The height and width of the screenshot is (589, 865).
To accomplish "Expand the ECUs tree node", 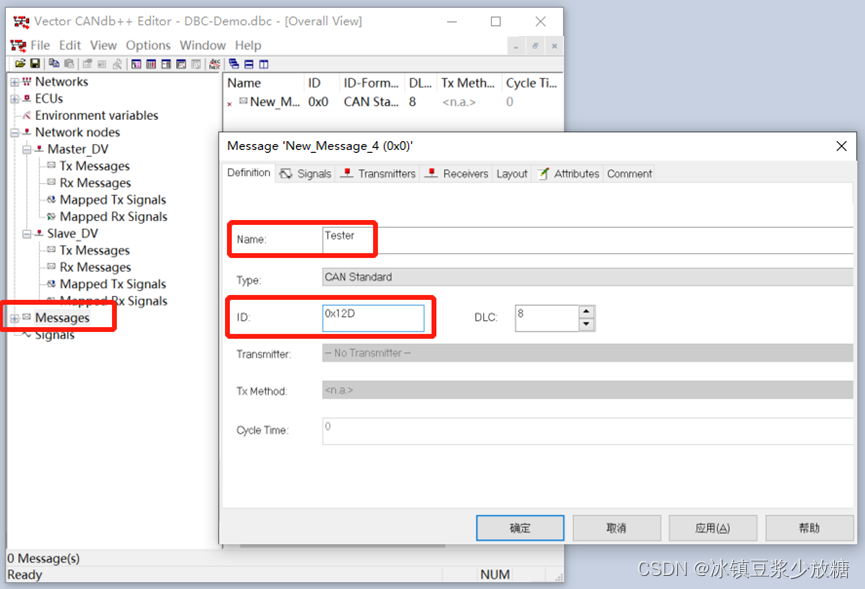I will tap(14, 99).
